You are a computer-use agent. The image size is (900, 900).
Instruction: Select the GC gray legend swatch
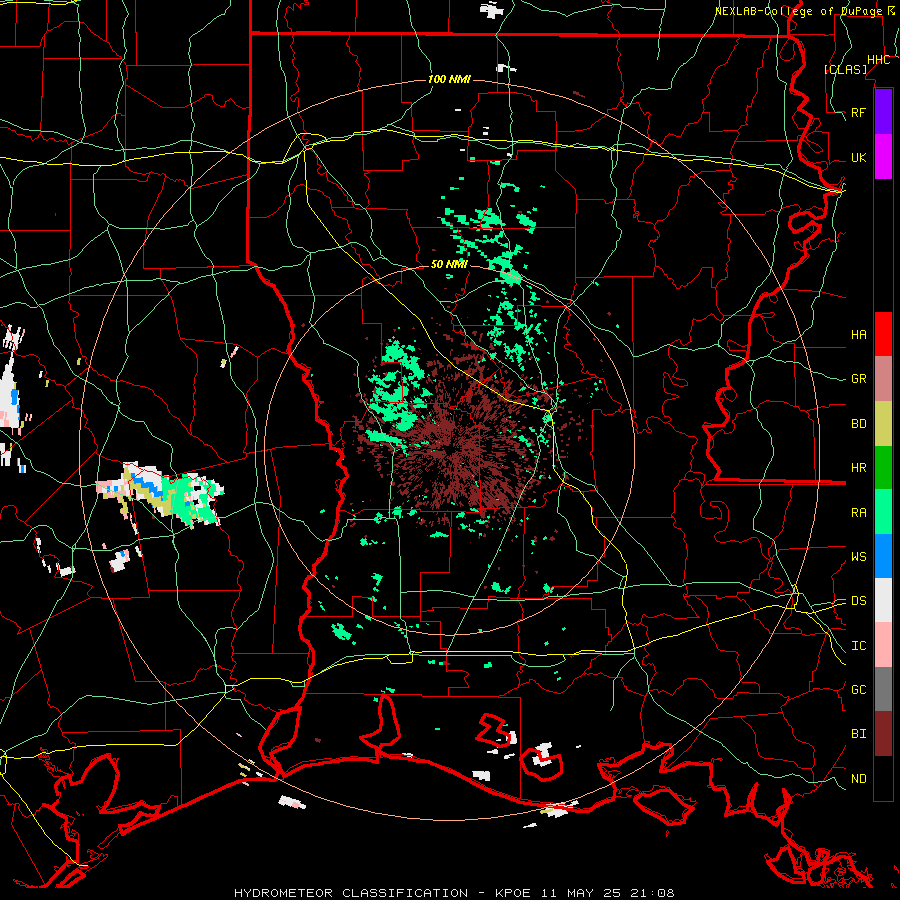(883, 689)
